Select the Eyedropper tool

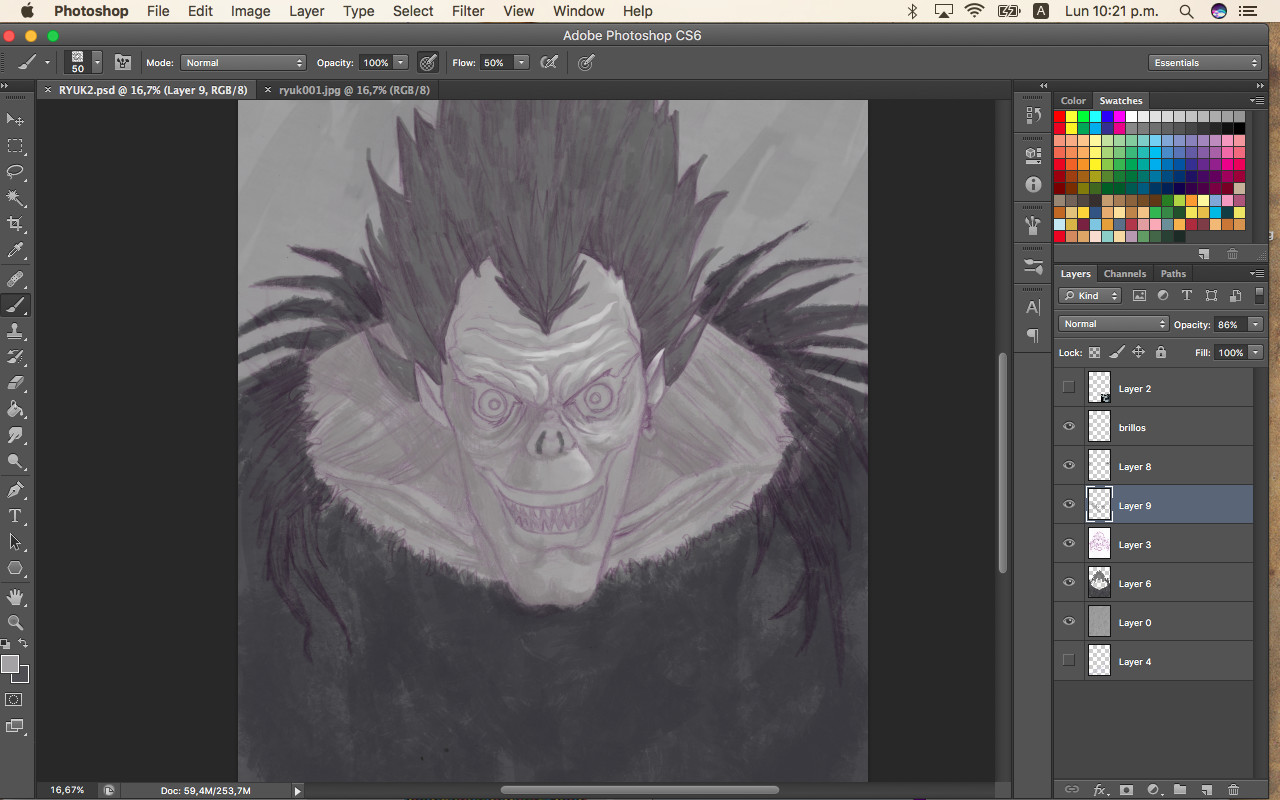tap(16, 250)
